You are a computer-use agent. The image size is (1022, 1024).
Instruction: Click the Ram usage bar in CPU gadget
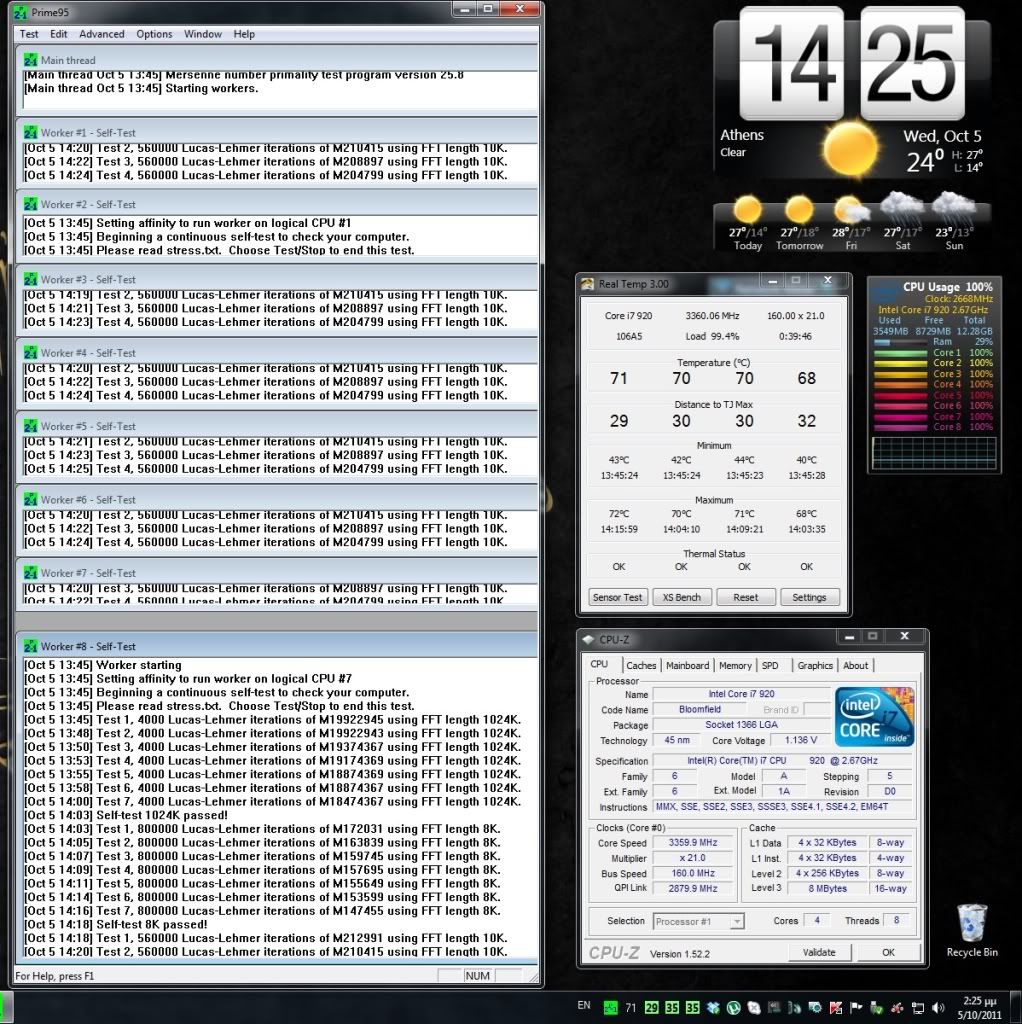point(901,342)
